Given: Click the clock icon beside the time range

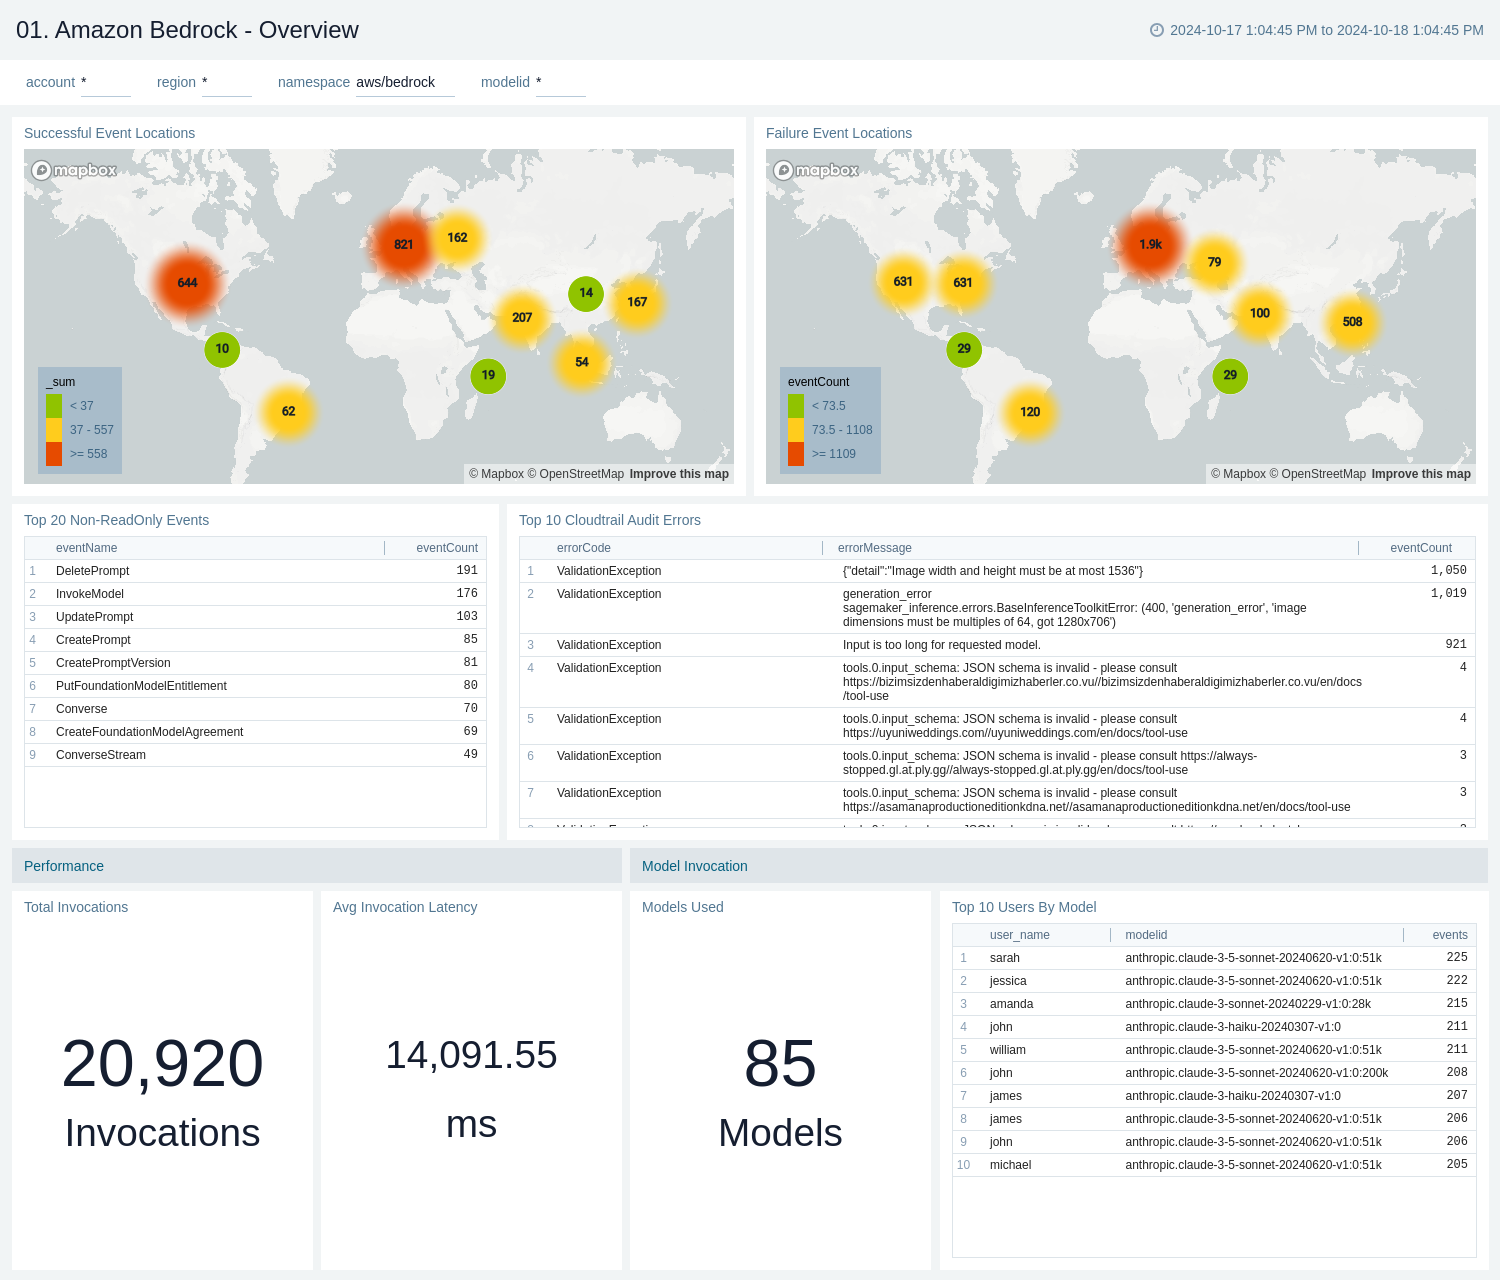Looking at the screenshot, I should click(x=1157, y=30).
